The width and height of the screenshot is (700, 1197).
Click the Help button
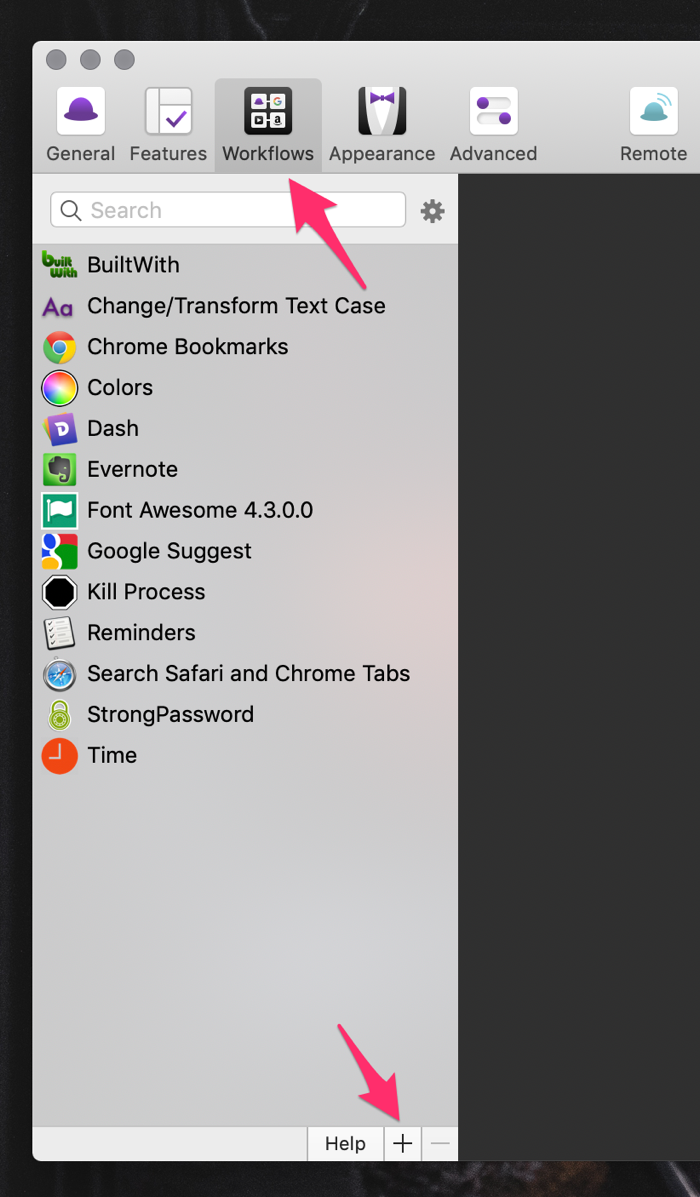click(345, 1144)
